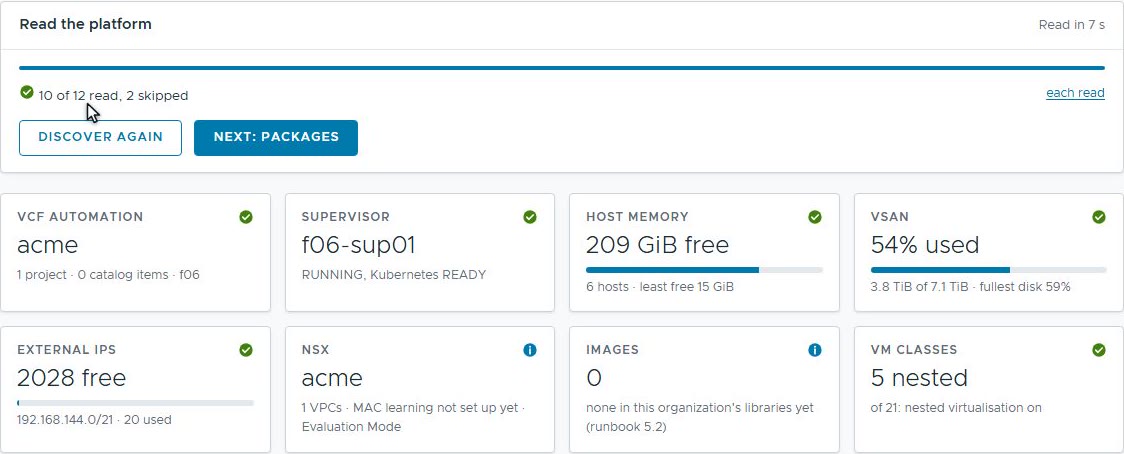
Task: Click "none in this organization's libraries yet" text
Action: [700, 408]
